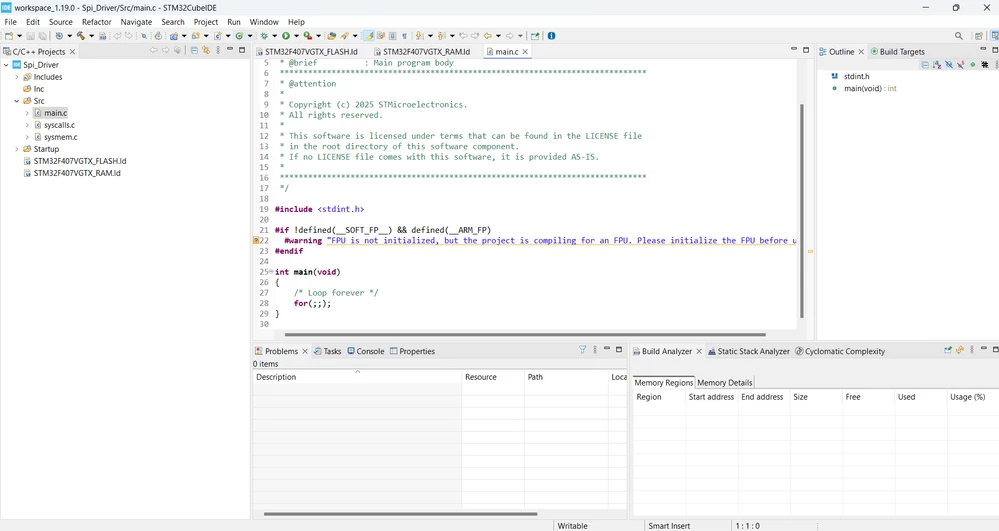
Task: Click the editor horizontal scrollbar
Action: (x=525, y=334)
